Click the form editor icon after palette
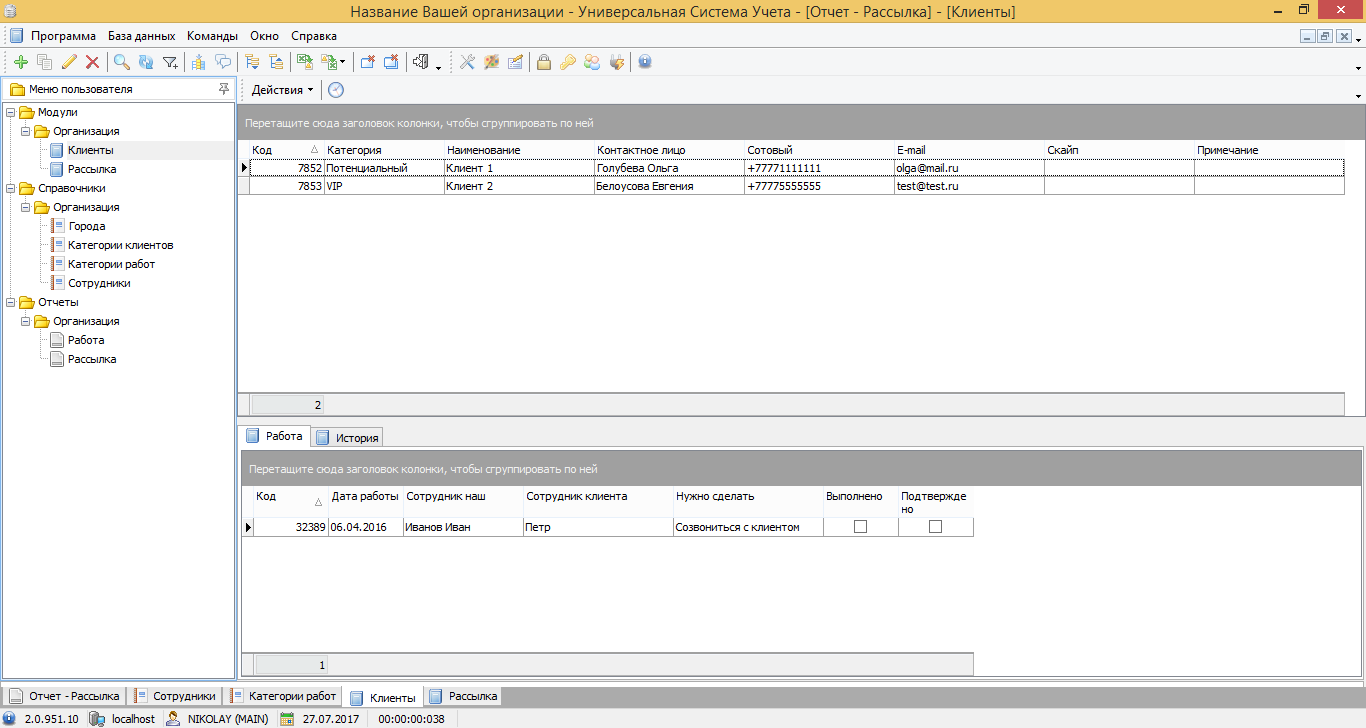 515,62
